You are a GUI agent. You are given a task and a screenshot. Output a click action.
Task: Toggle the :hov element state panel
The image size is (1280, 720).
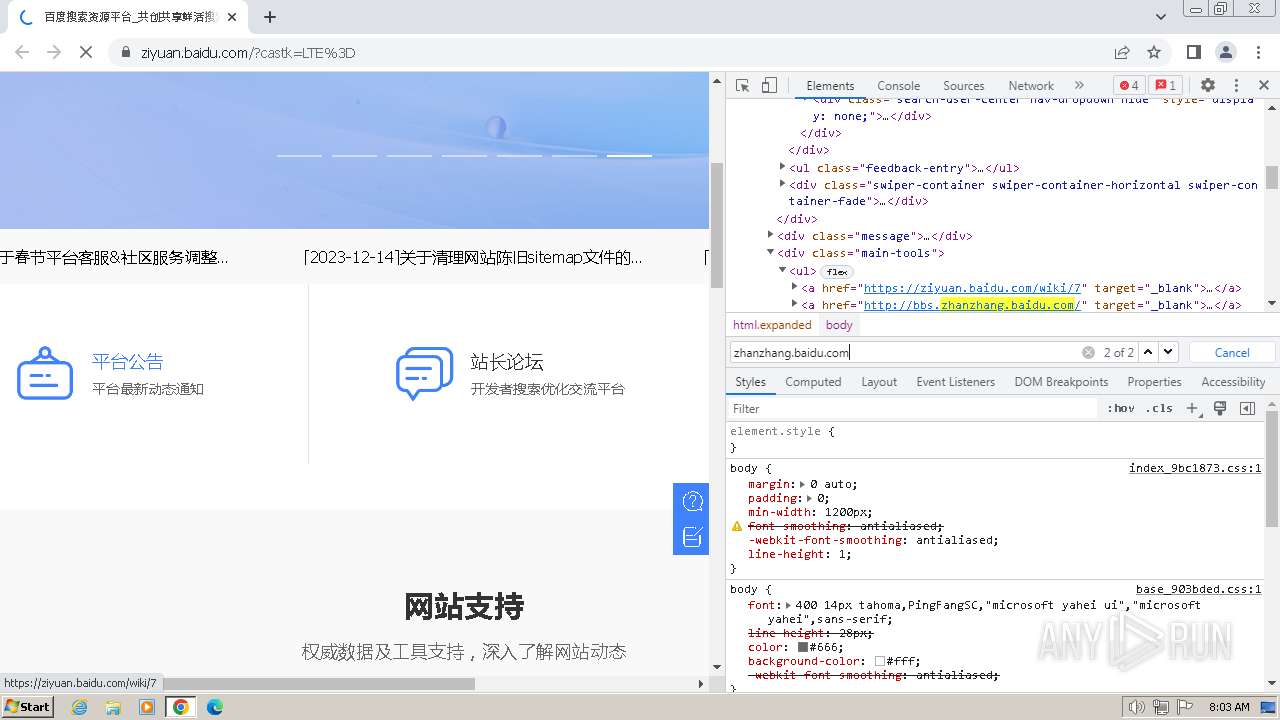tap(1120, 408)
